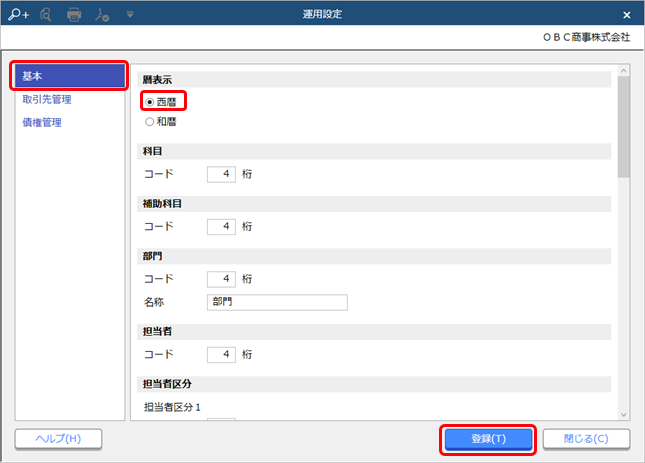Click the 補助科目 section header
645x463 pixels.
coord(374,204)
